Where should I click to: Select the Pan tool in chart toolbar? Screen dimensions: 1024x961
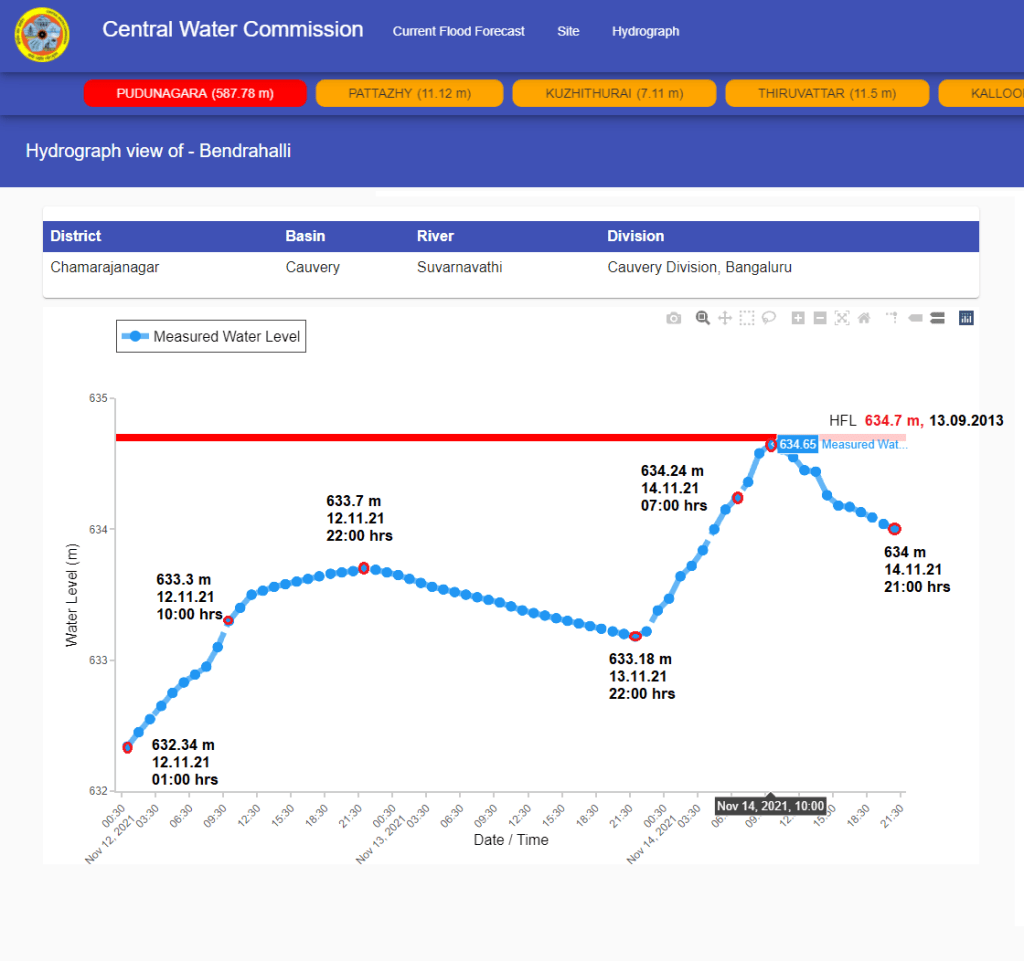tap(725, 318)
